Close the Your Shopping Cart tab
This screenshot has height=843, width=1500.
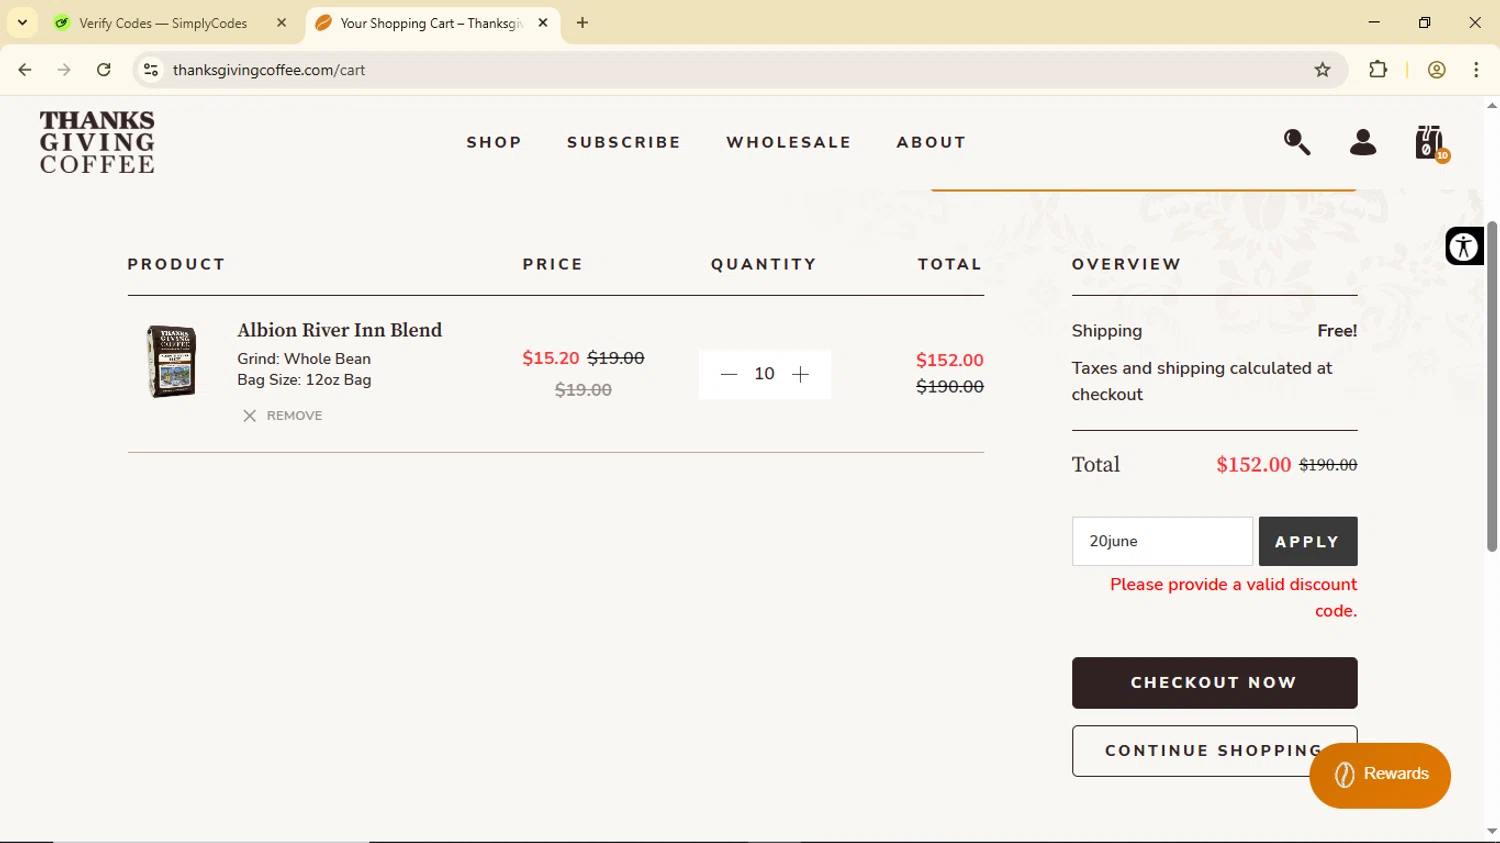543,23
